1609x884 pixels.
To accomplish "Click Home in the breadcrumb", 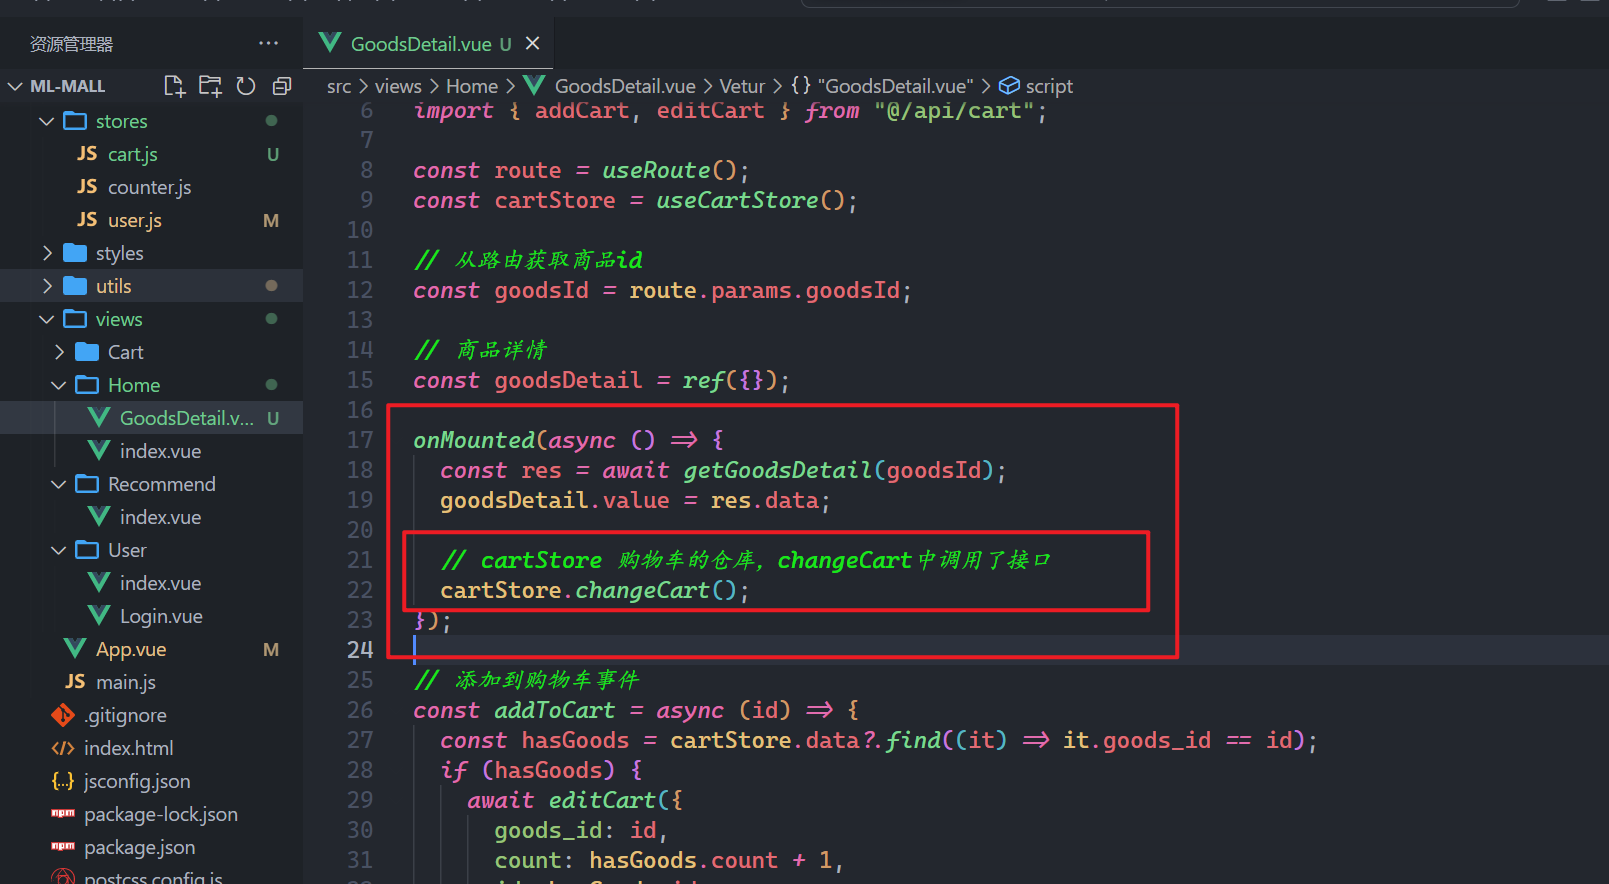I will [x=472, y=87].
